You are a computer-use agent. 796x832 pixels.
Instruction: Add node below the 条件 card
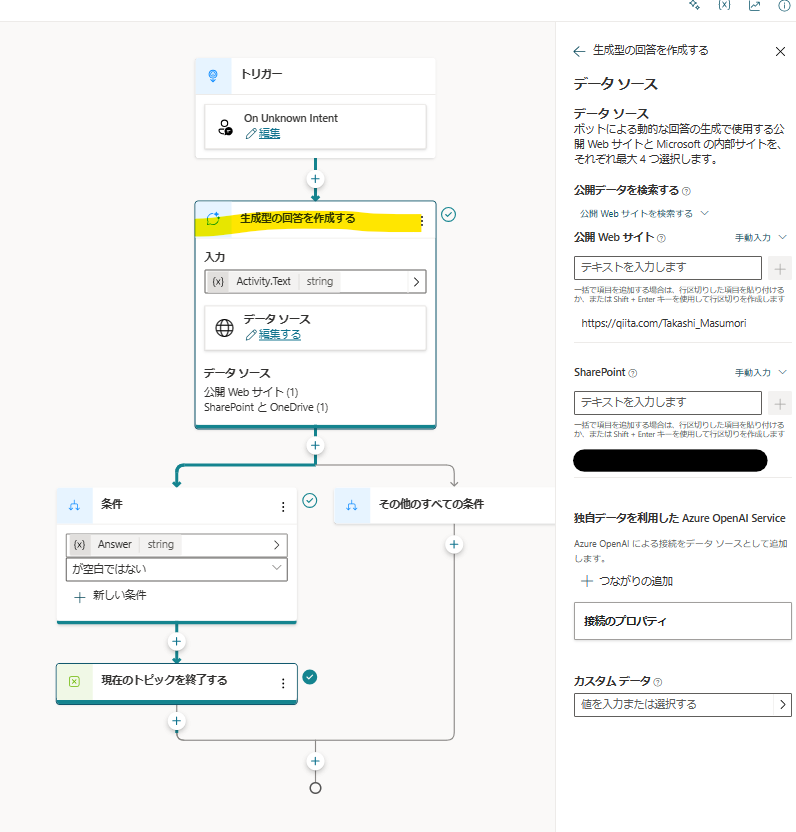(x=177, y=642)
